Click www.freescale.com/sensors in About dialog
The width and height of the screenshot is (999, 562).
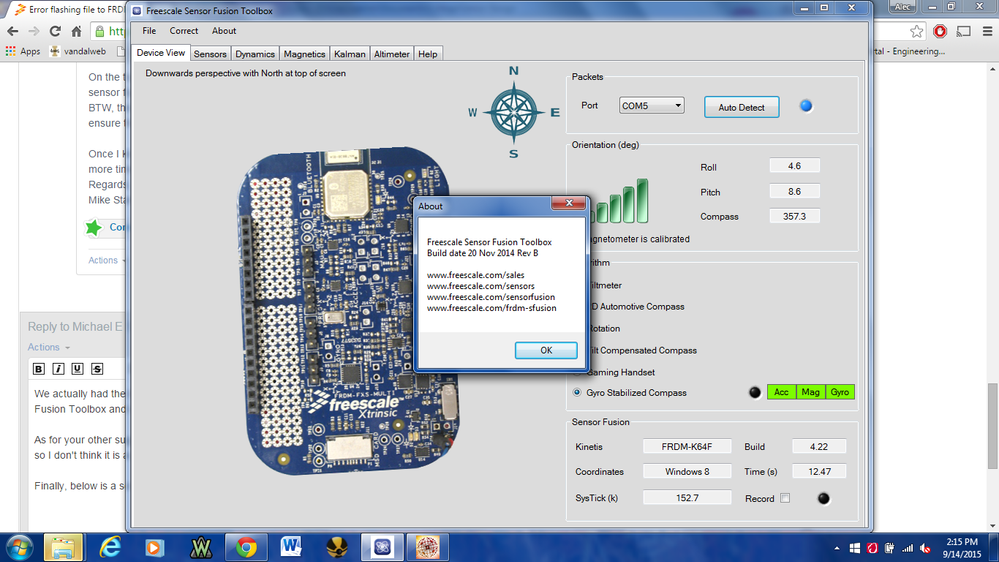pos(480,286)
